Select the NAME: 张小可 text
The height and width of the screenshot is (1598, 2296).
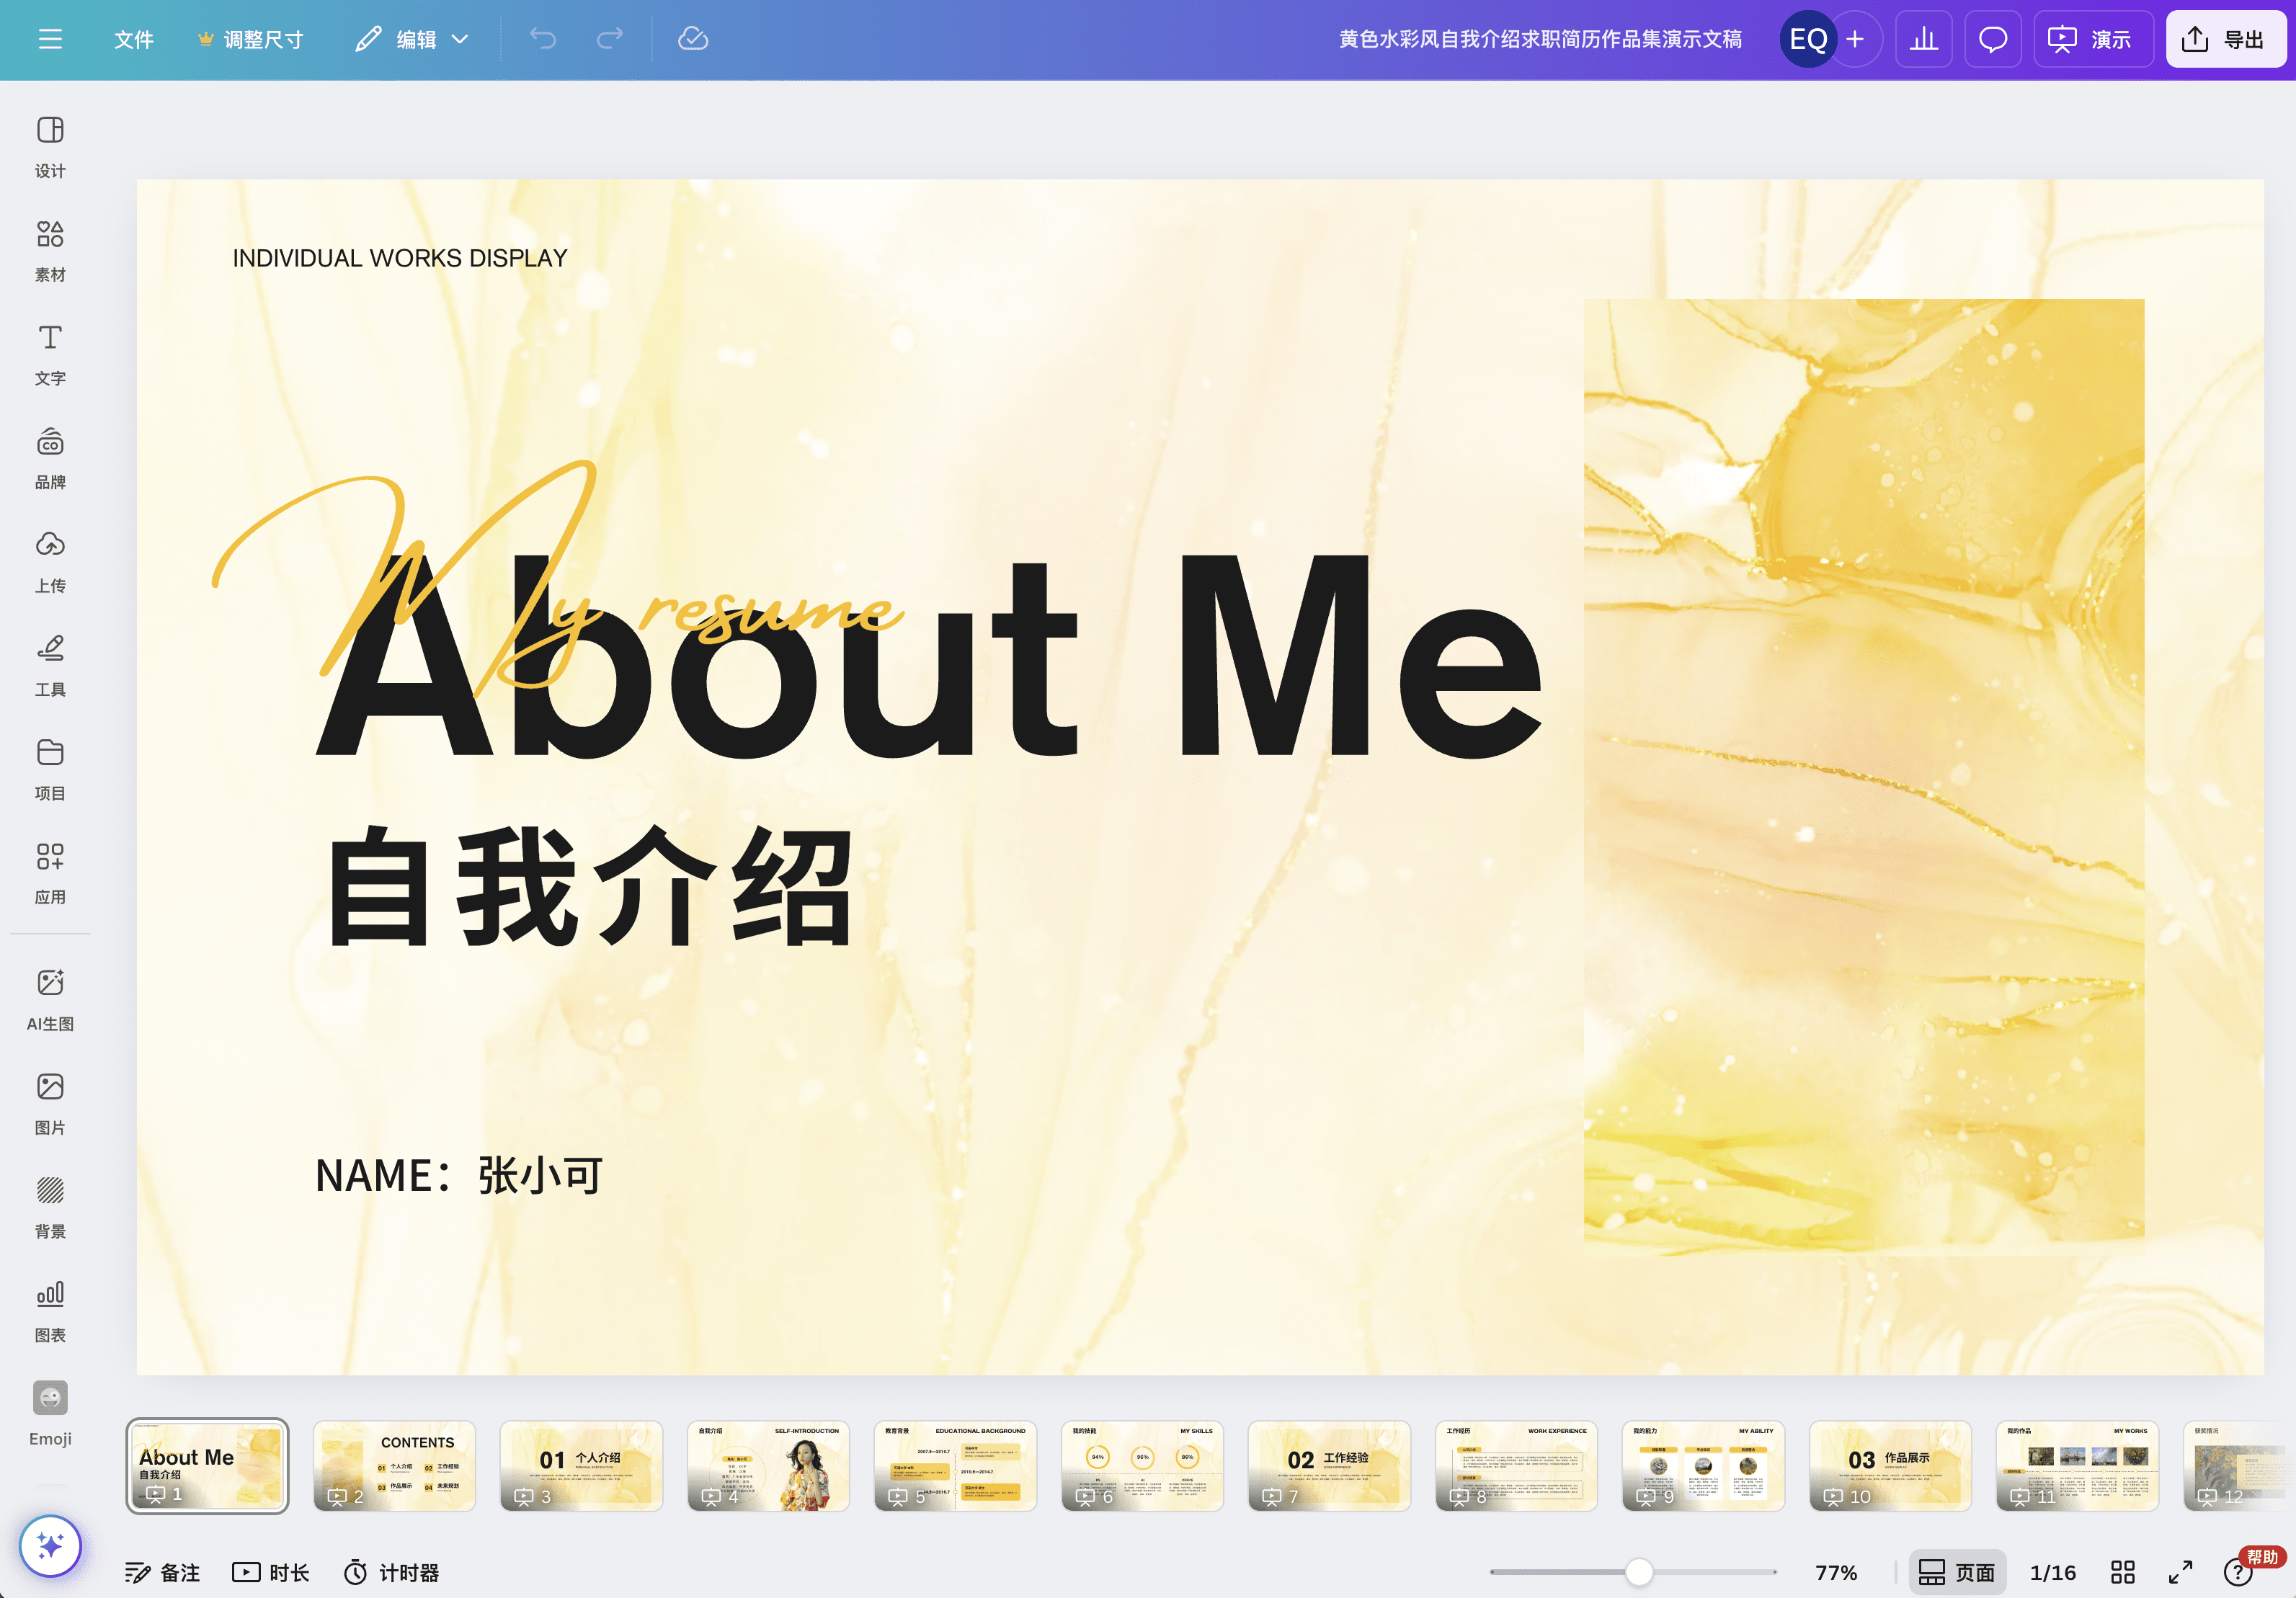click(459, 1175)
